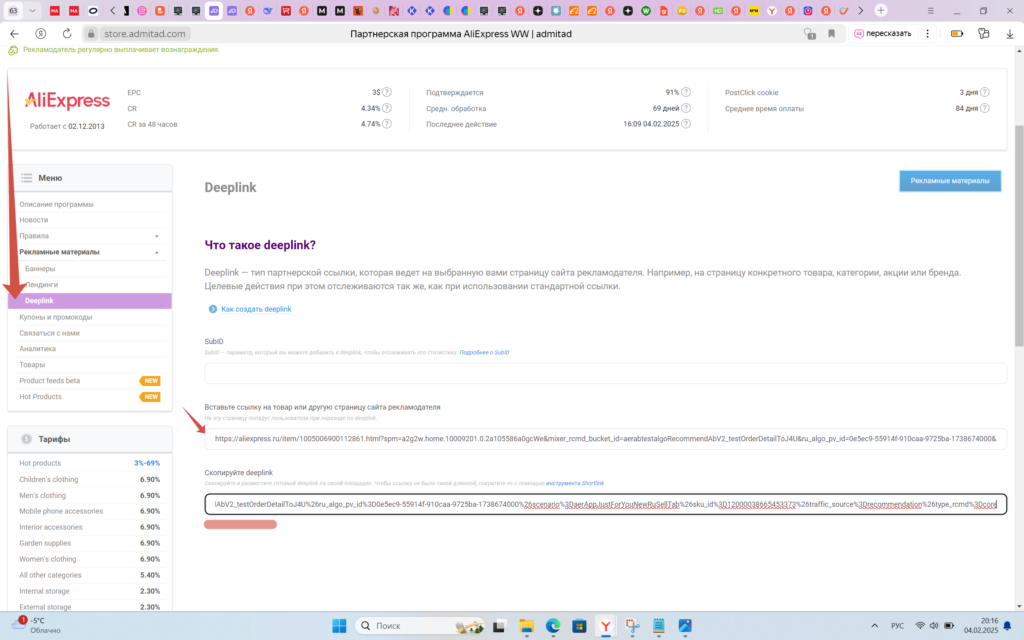The width and height of the screenshot is (1024, 640).
Task: Click the All other categories tariff row
Action: click(x=89, y=575)
